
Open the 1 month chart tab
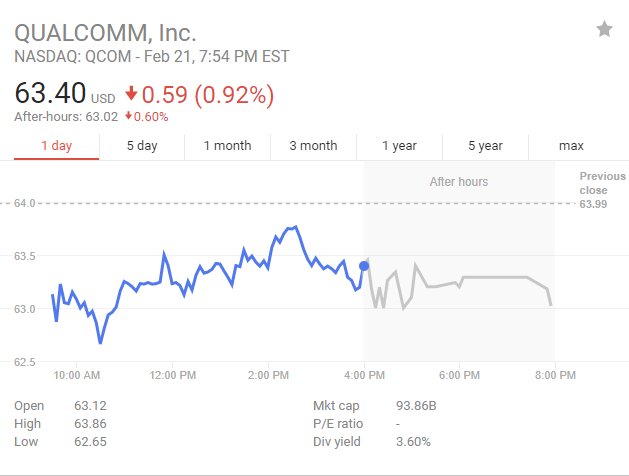tap(227, 146)
